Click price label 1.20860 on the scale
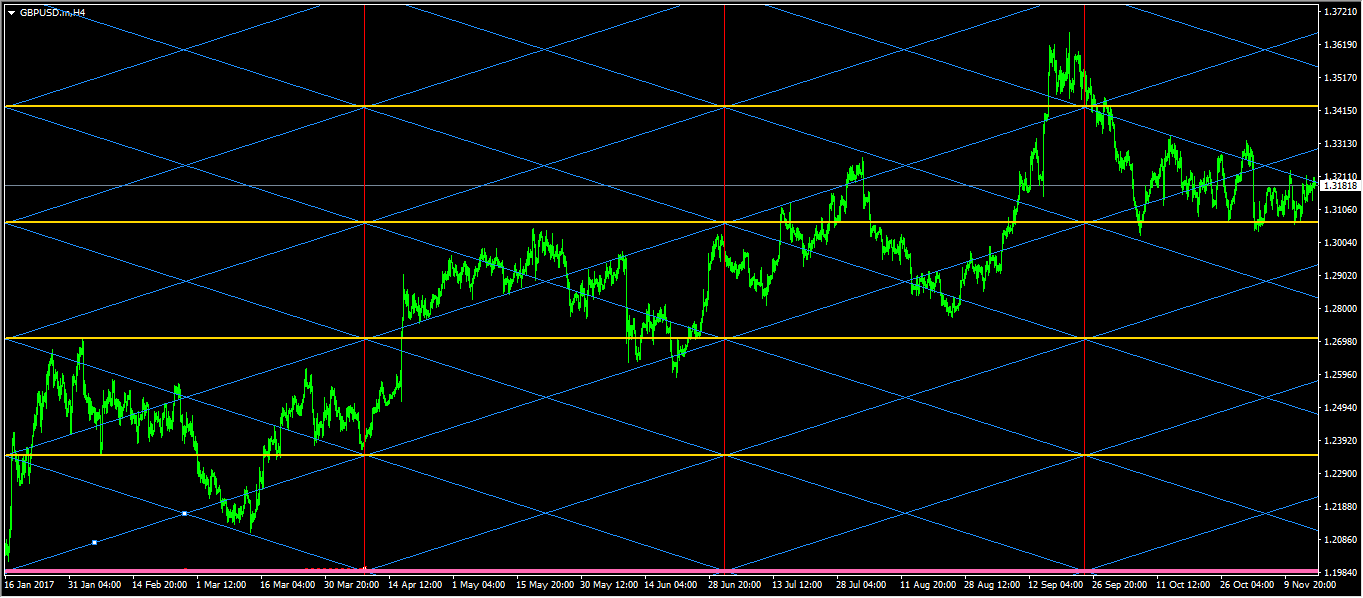 point(1338,539)
